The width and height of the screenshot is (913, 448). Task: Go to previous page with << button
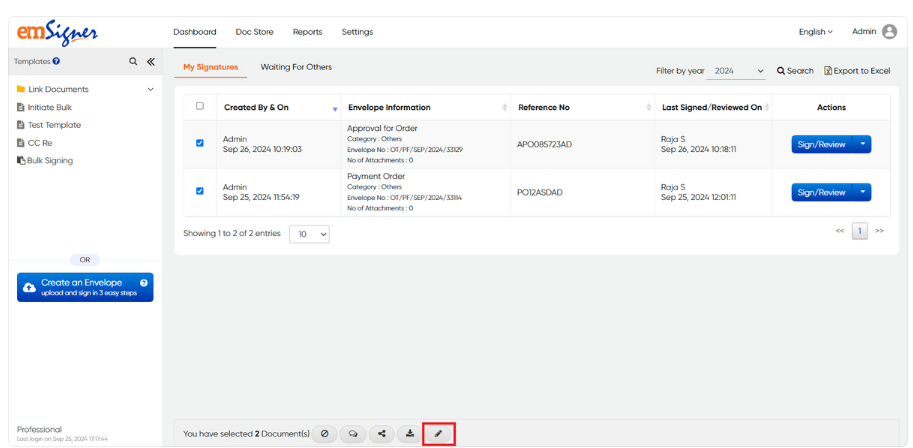click(x=840, y=231)
